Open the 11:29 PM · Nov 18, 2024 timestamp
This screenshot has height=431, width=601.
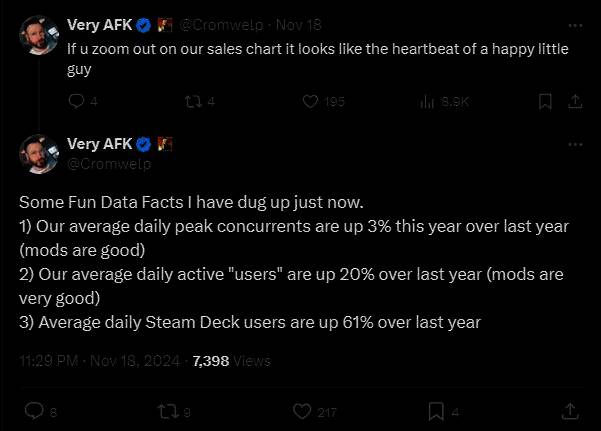coord(99,359)
